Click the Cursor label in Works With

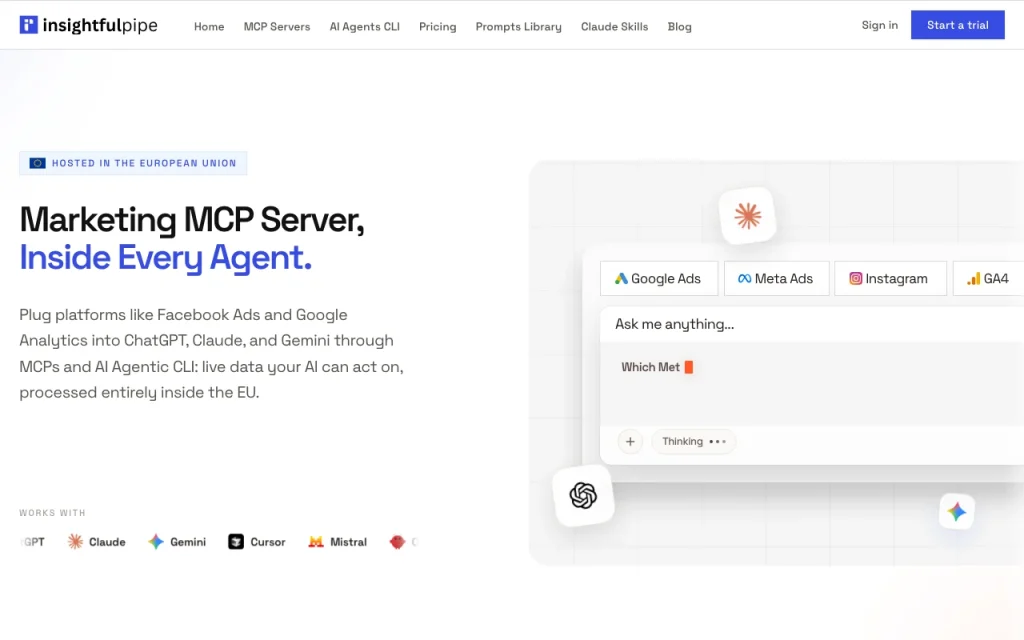(268, 542)
